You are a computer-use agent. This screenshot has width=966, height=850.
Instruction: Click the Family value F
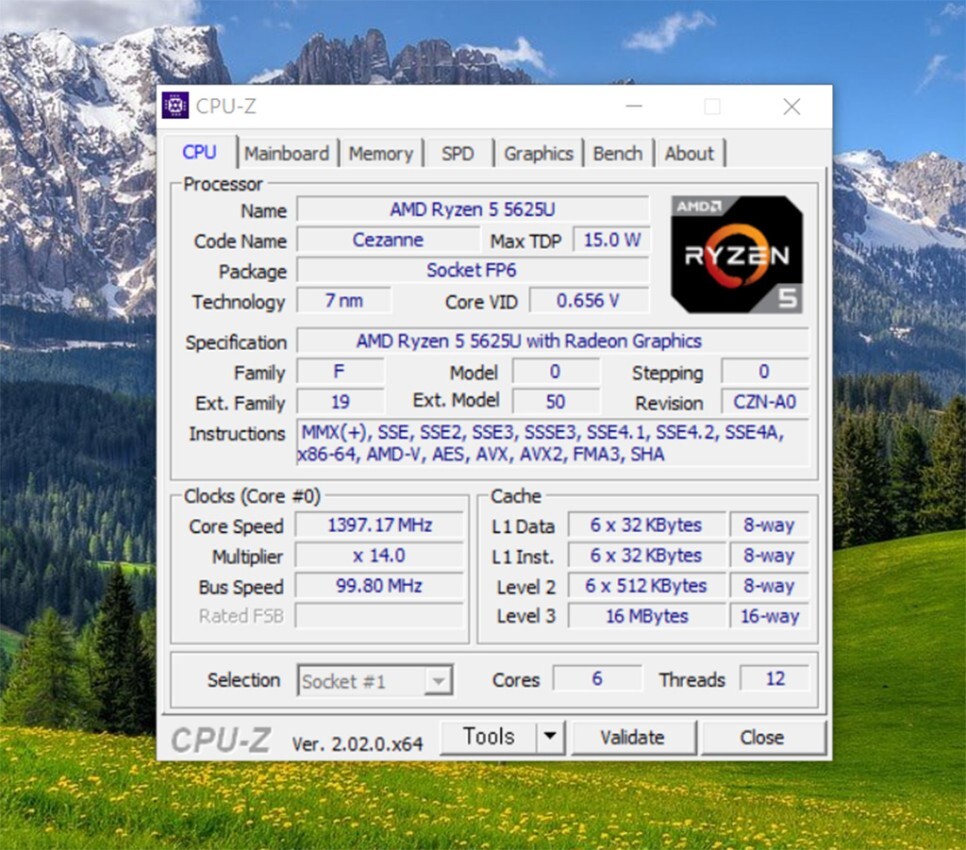point(340,371)
